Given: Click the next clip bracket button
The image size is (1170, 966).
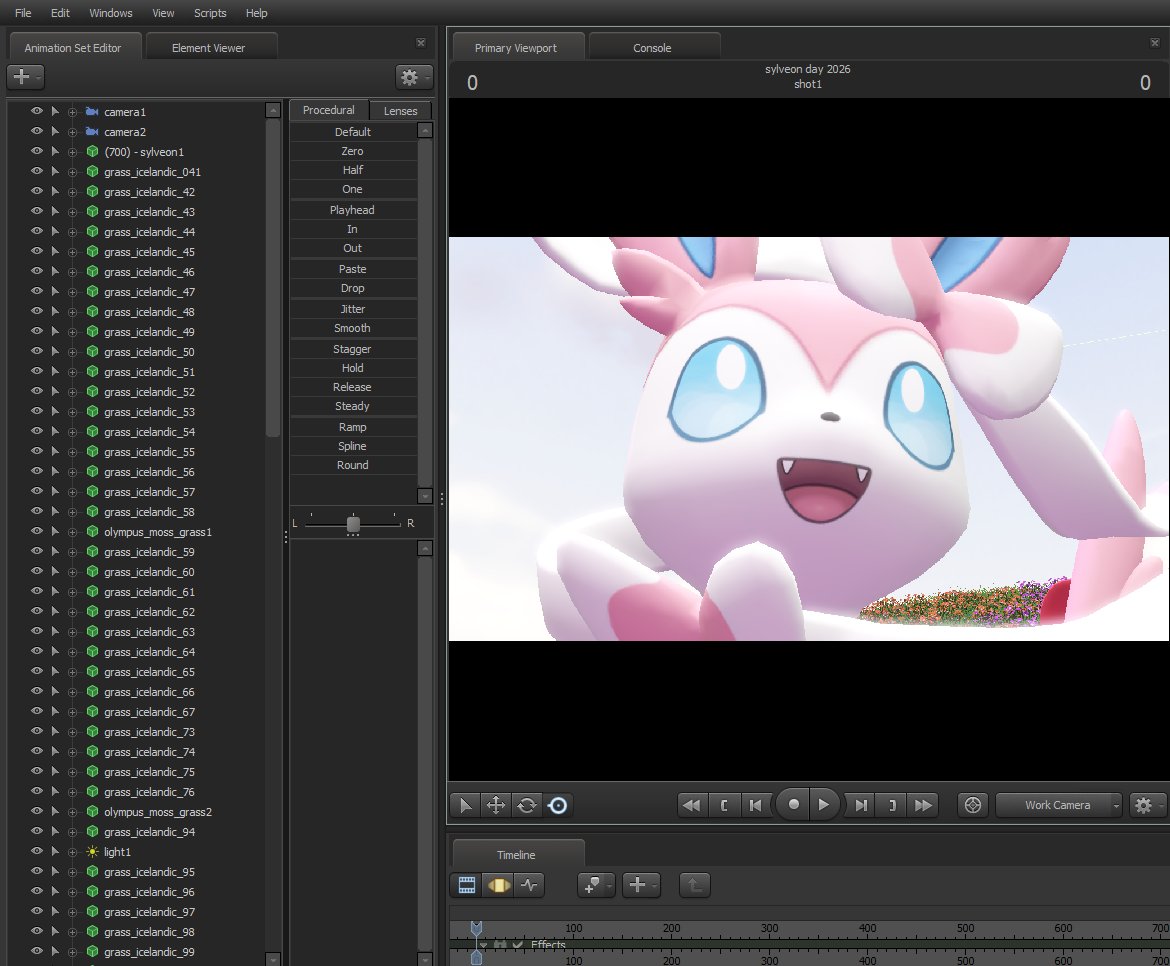Looking at the screenshot, I should [892, 805].
